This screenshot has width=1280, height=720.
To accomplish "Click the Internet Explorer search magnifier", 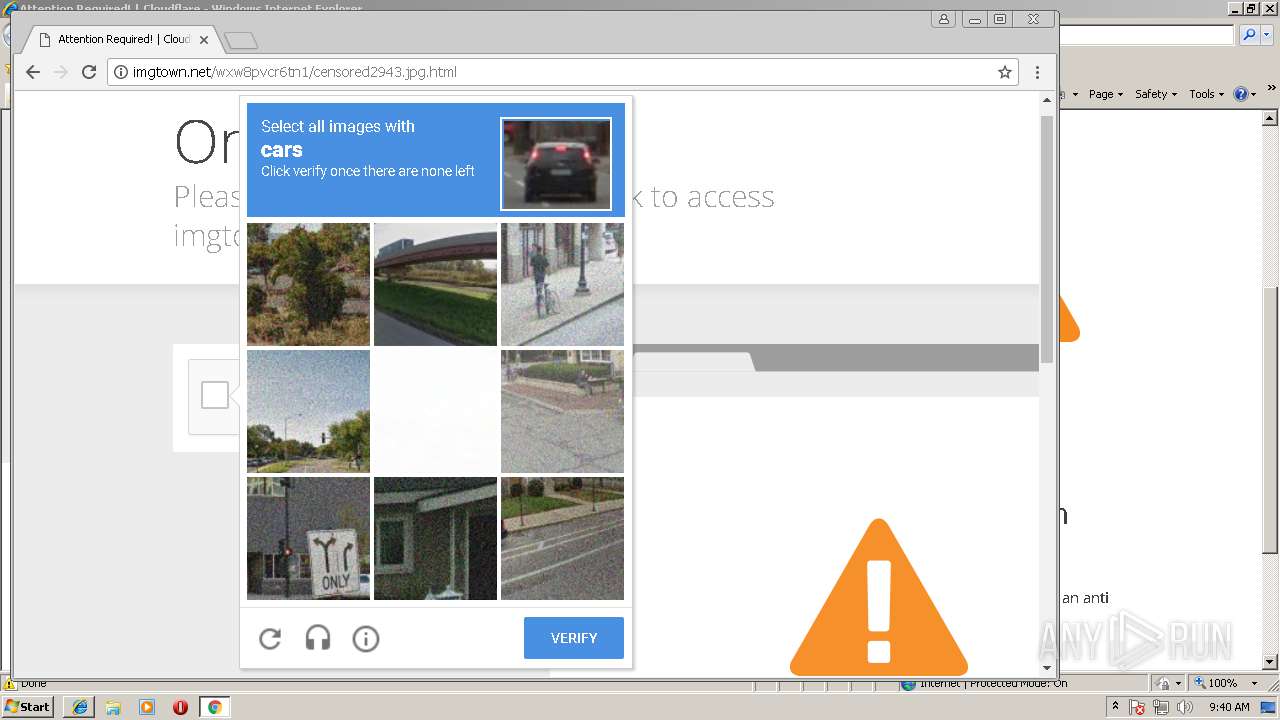I will click(1248, 35).
